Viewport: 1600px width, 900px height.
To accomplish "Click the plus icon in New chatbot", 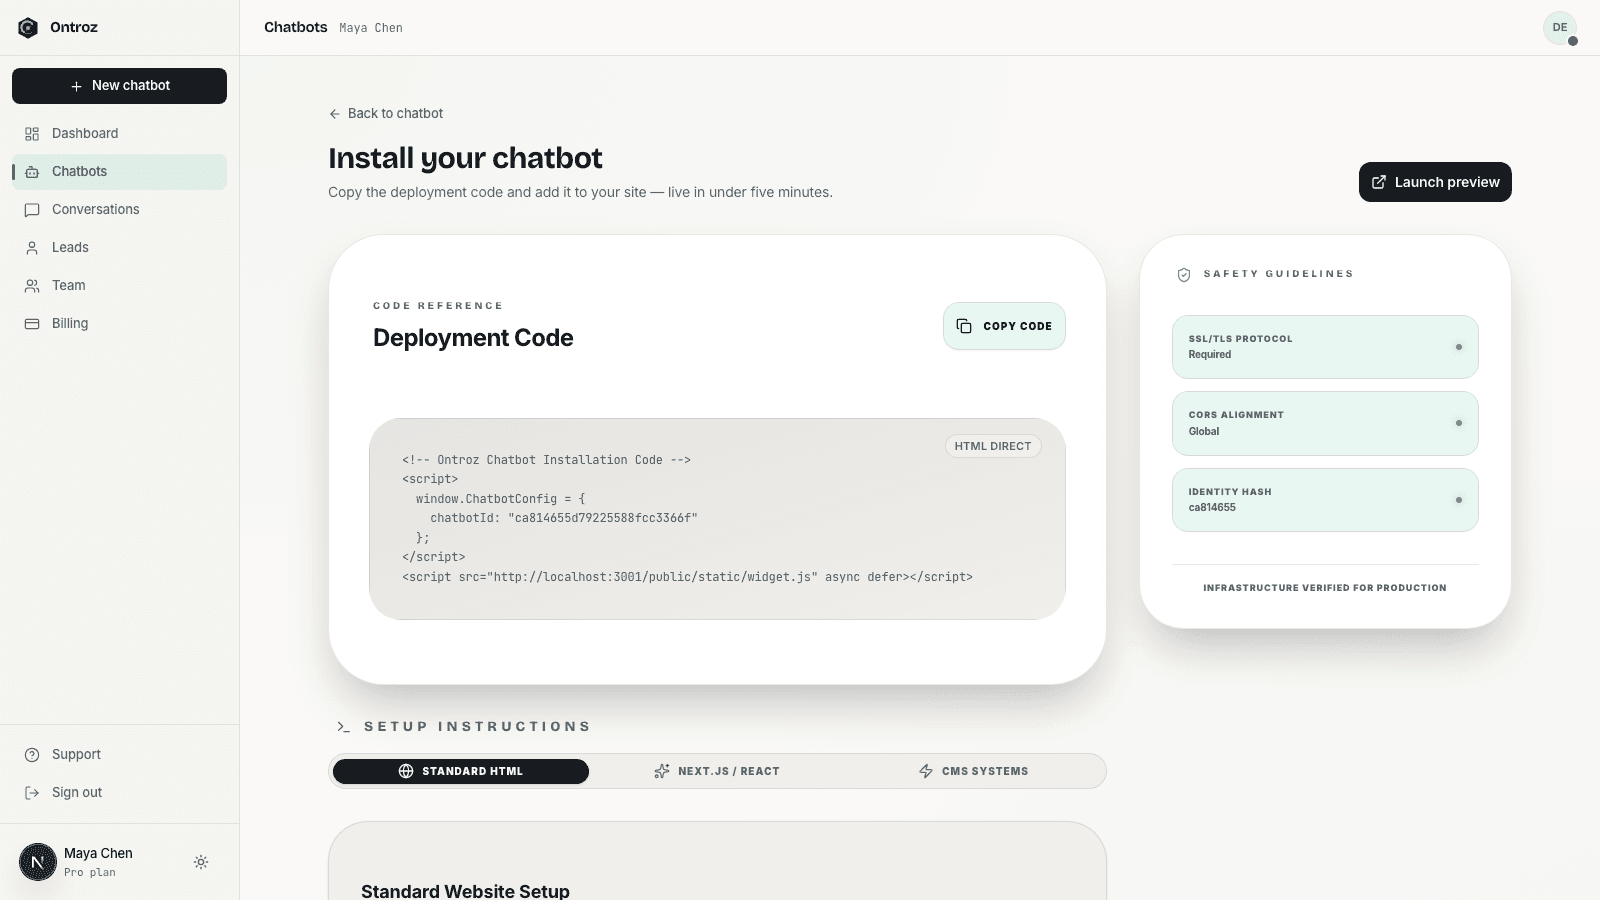I will coord(76,86).
